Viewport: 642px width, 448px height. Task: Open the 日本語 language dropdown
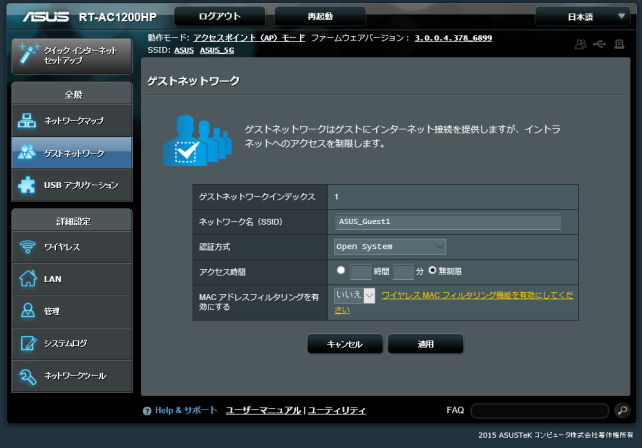pyautogui.click(x=582, y=17)
